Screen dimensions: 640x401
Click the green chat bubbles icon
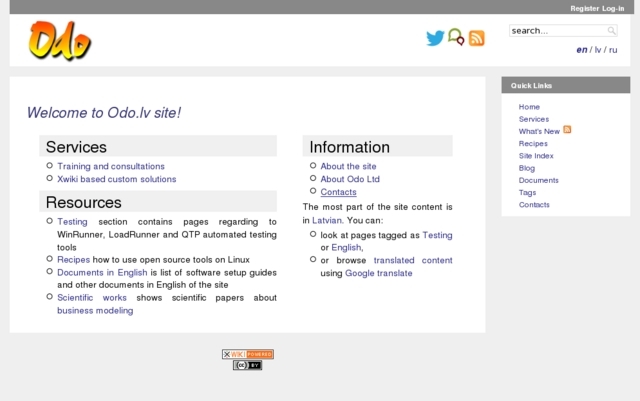click(x=456, y=38)
